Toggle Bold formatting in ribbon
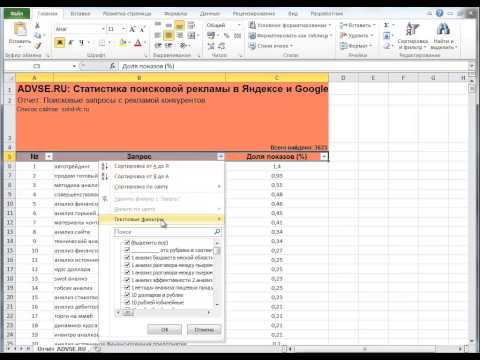Image resolution: width=480 pixels, height=360 pixels. [60, 43]
